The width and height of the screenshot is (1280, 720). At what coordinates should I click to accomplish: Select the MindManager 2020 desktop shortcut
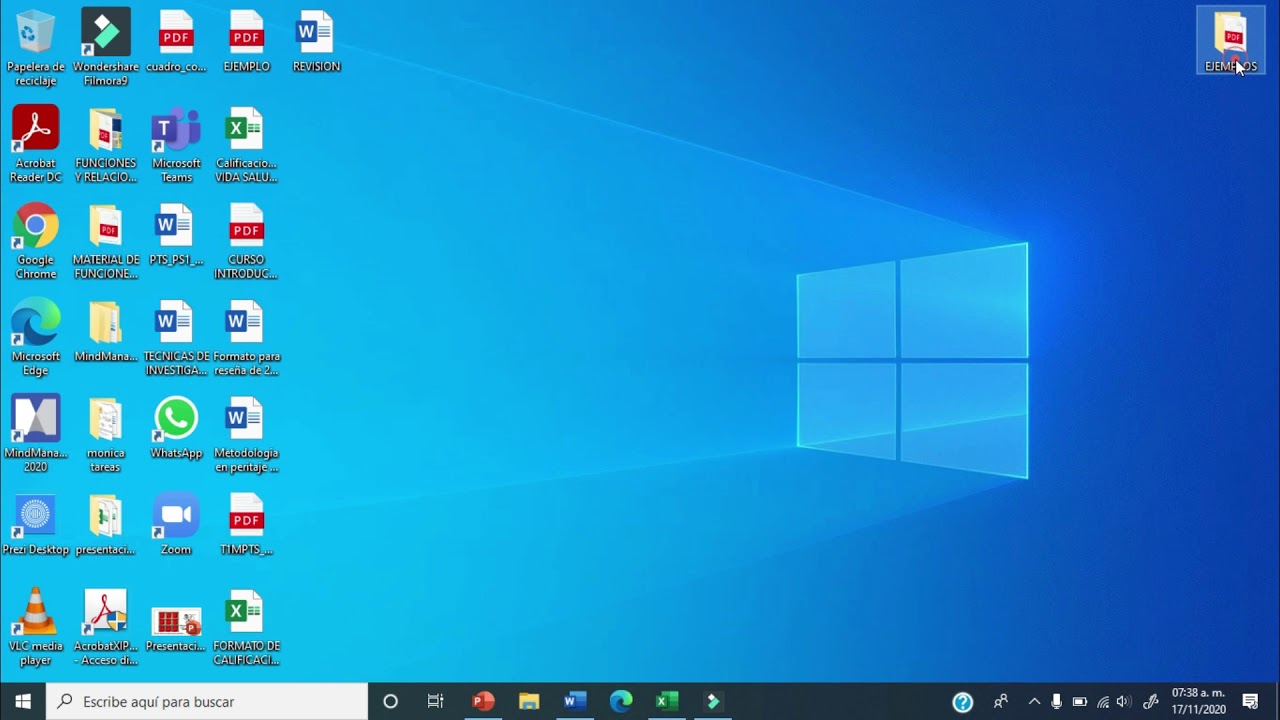(35, 435)
